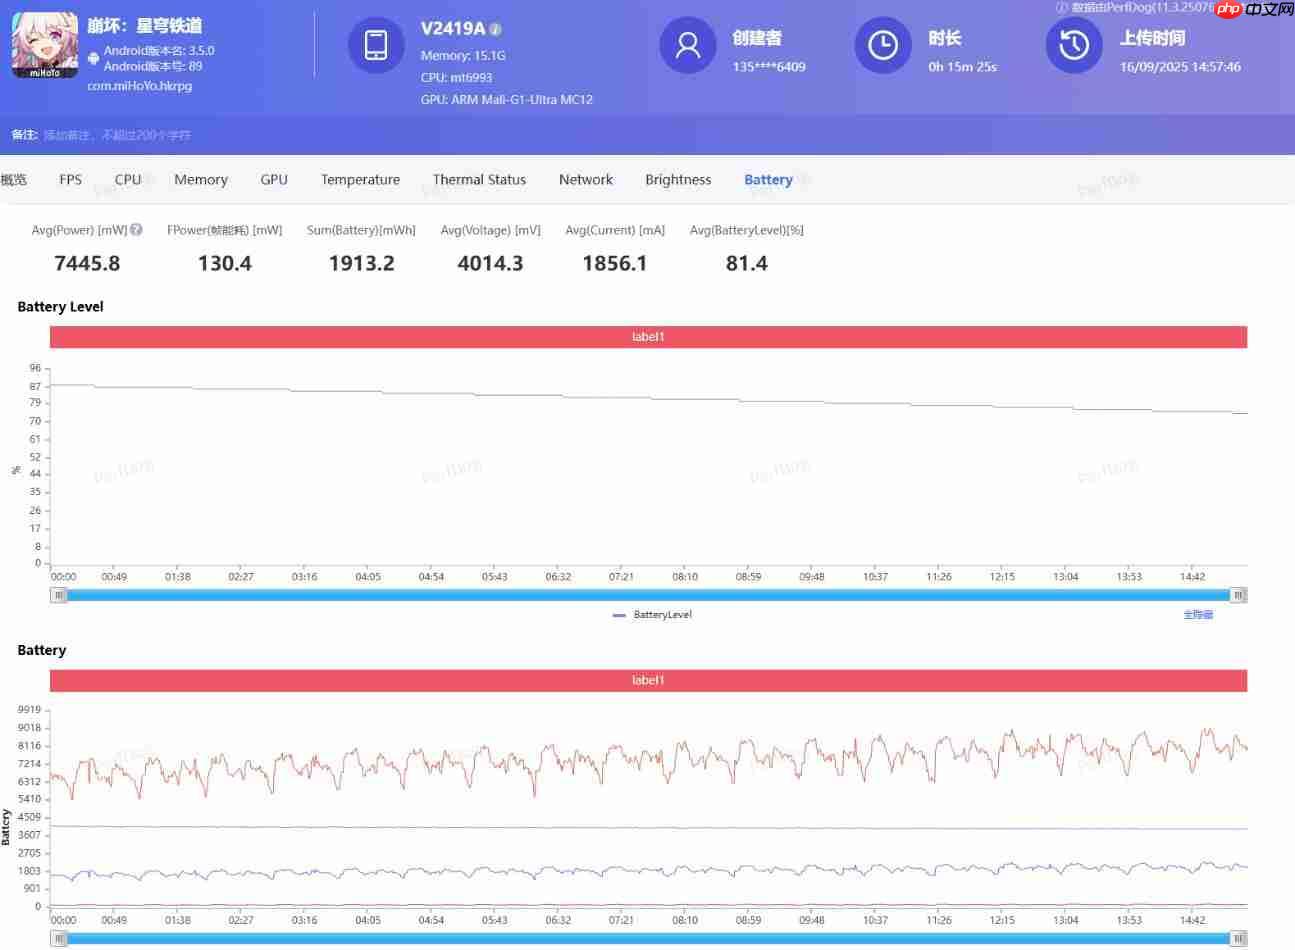Open the Avg(Power) help question-mark icon
1295x950 pixels.
pyautogui.click(x=136, y=229)
